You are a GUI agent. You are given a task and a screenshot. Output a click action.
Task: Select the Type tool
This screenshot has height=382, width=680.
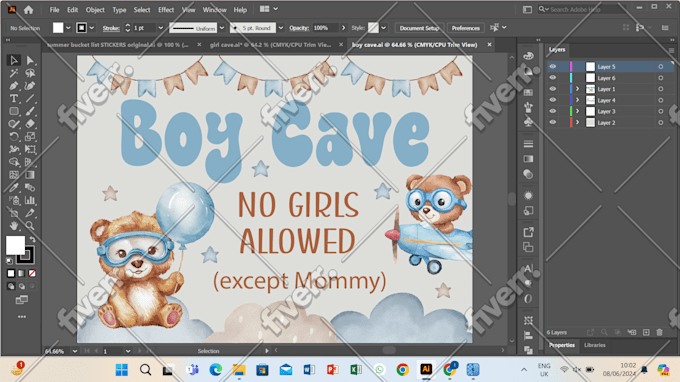point(13,98)
